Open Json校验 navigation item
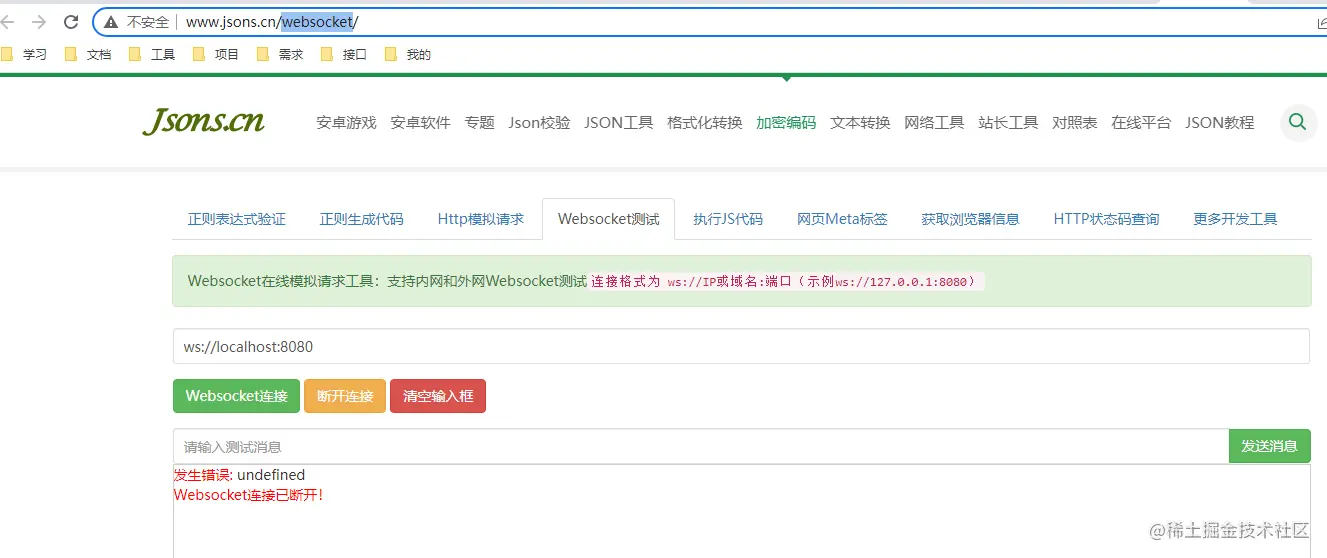 [x=539, y=122]
